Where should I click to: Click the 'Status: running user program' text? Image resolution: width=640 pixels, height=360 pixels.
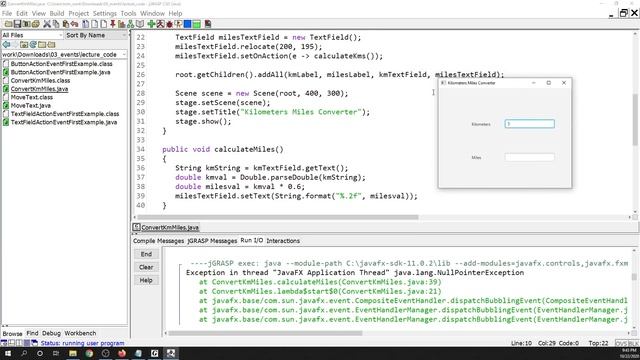click(x=82, y=343)
